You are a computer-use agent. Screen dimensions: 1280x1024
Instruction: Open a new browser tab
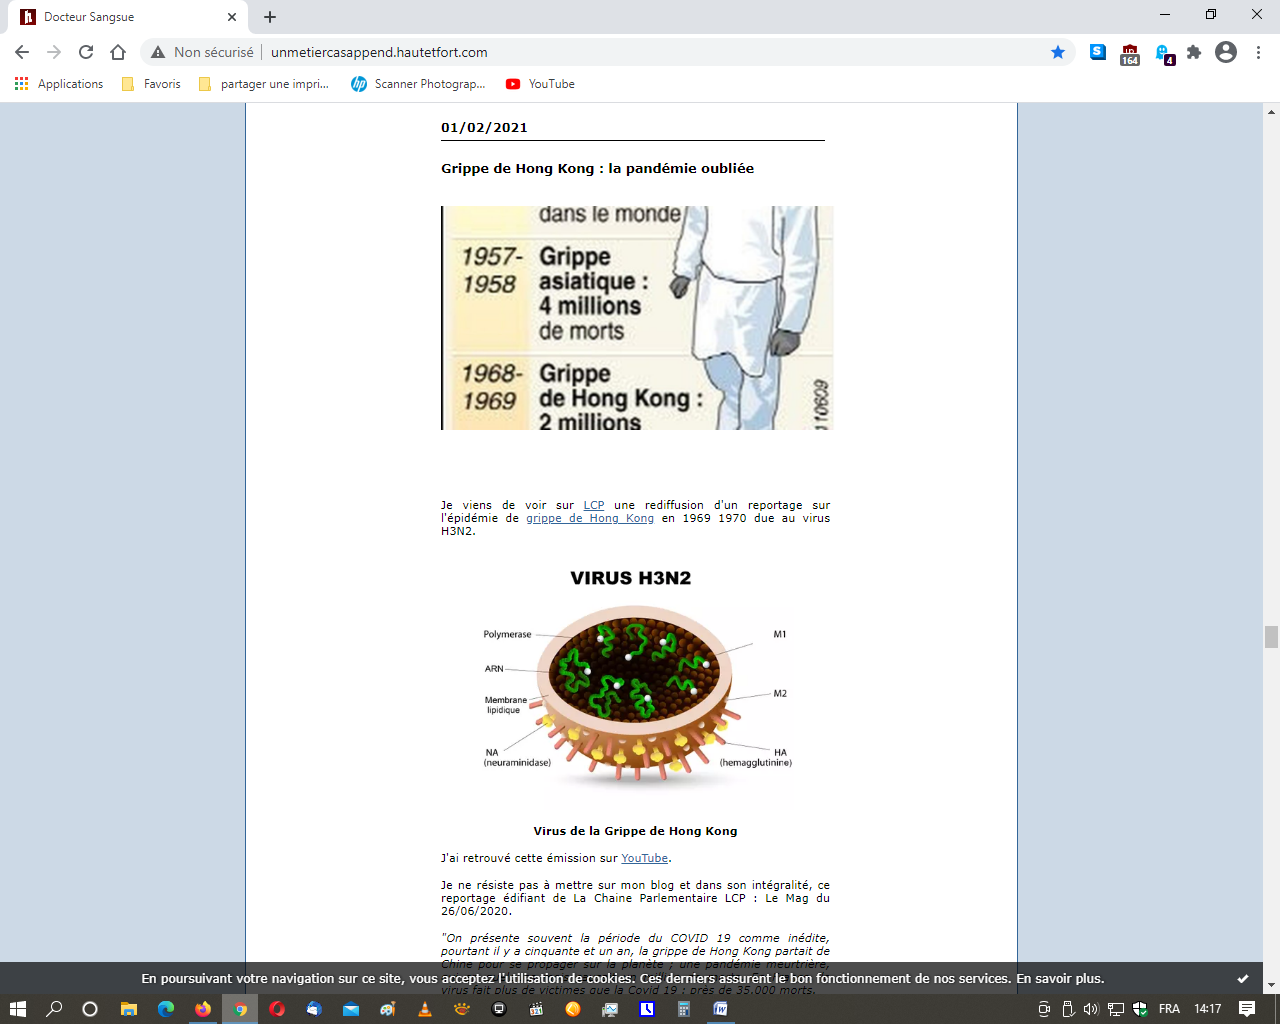coord(270,17)
